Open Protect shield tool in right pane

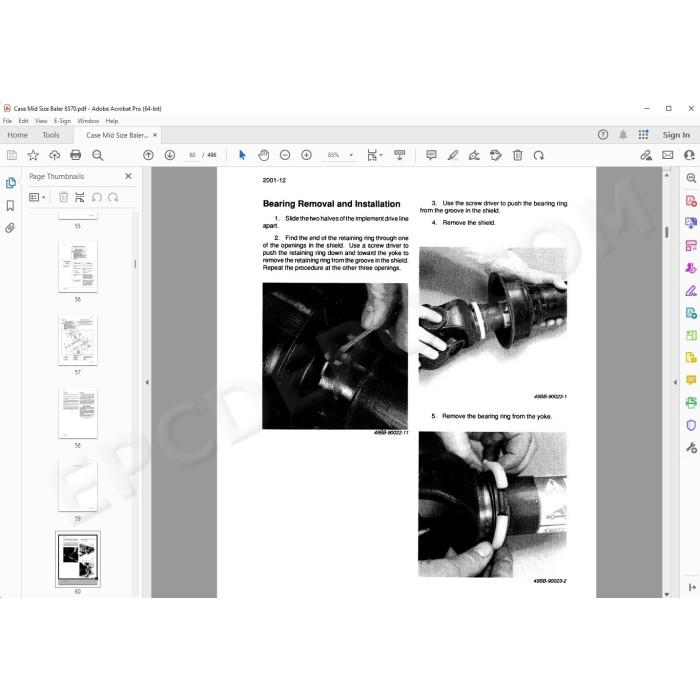(x=691, y=425)
